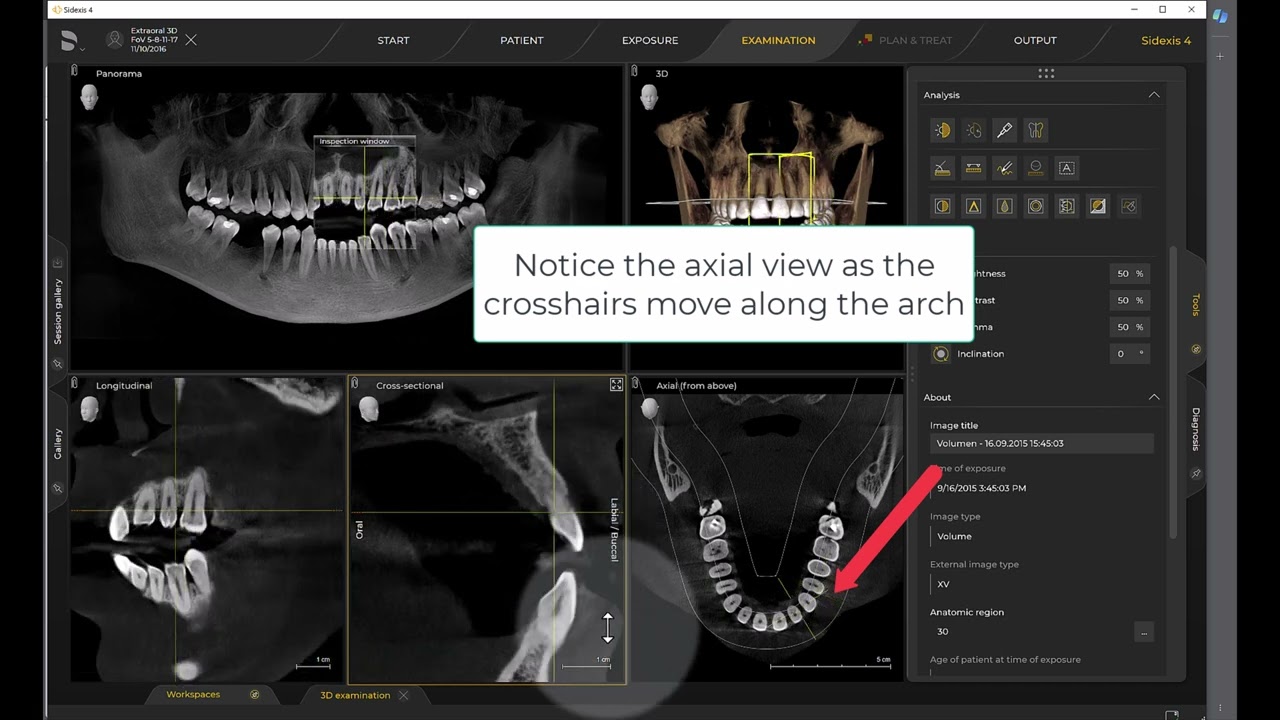Select the circle measurement tool
This screenshot has height=720, width=1280.
pyautogui.click(x=1036, y=168)
